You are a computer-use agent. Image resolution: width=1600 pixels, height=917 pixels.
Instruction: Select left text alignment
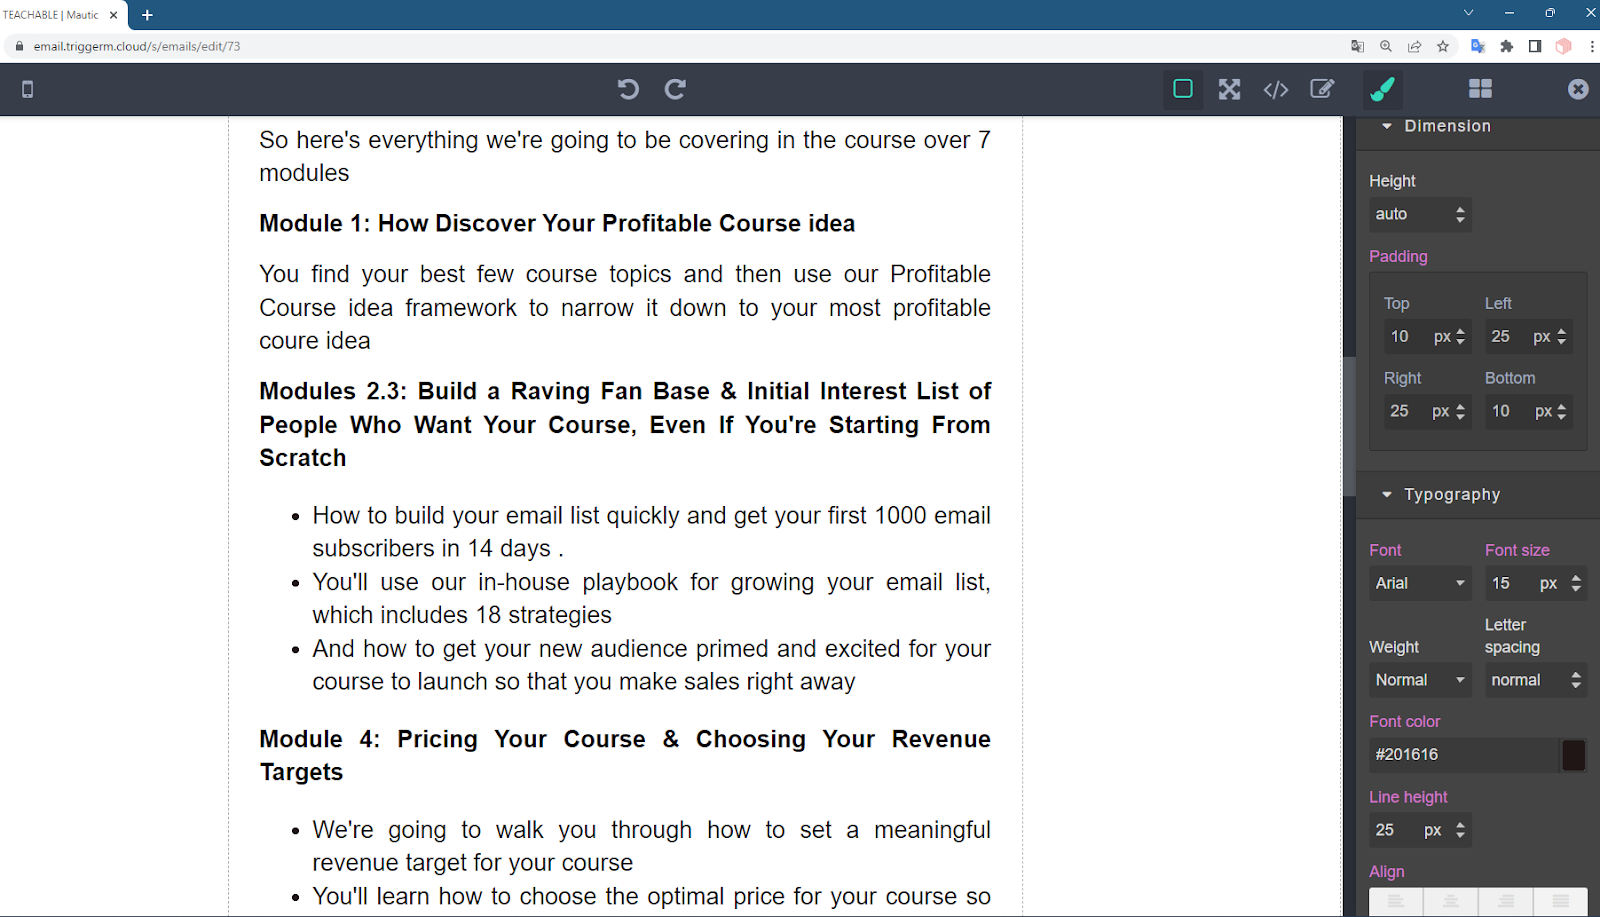coord(1396,901)
